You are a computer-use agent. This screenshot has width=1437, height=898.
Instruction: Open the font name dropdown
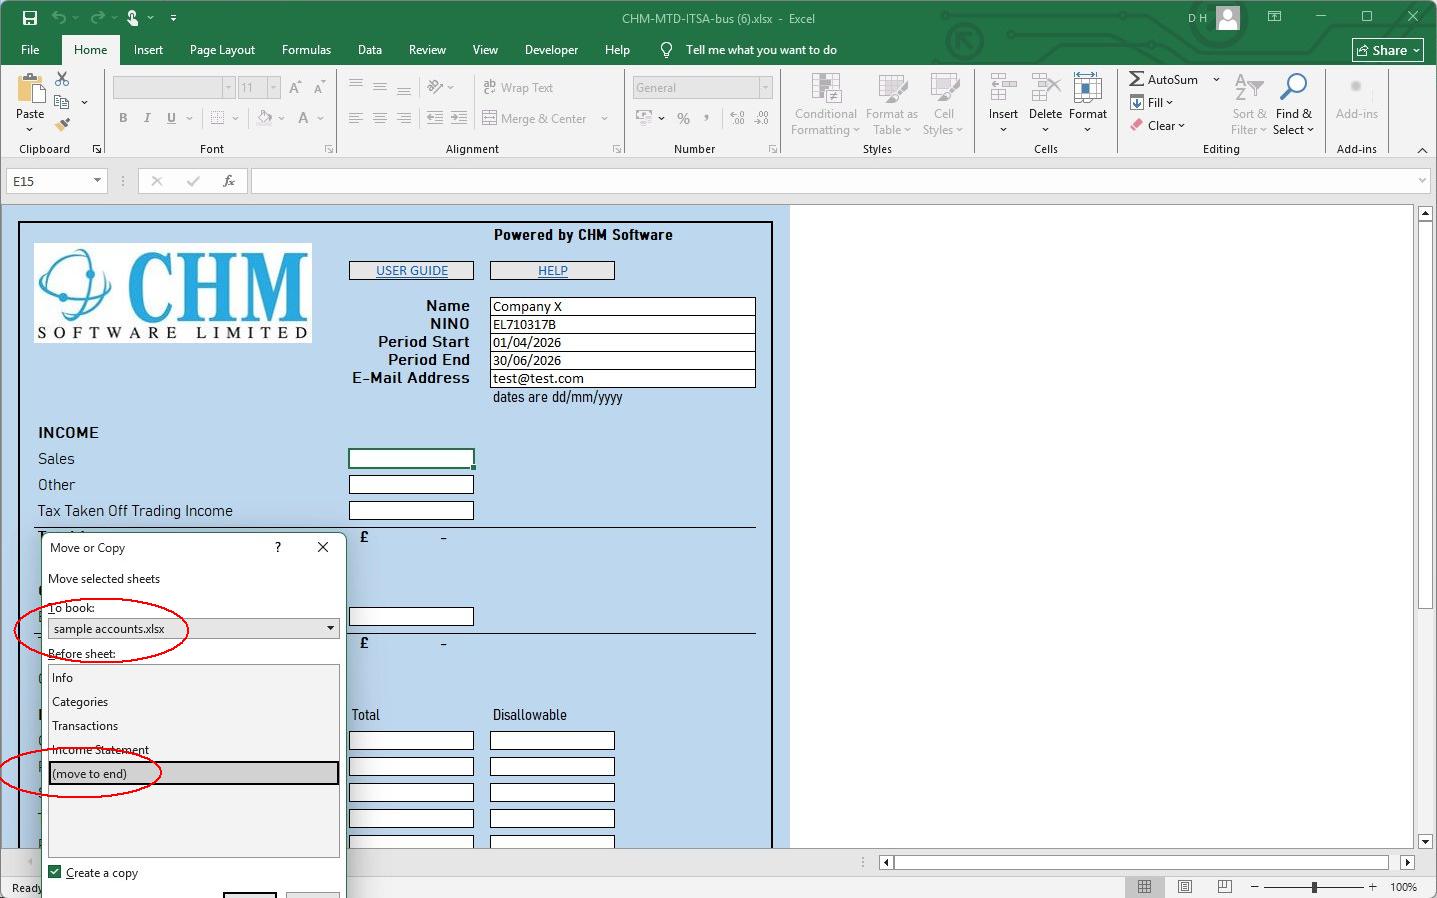(228, 88)
